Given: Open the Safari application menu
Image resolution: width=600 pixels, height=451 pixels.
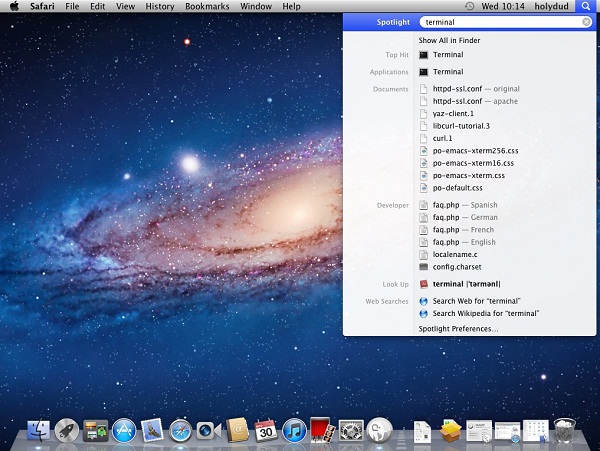Looking at the screenshot, I should (40, 6).
